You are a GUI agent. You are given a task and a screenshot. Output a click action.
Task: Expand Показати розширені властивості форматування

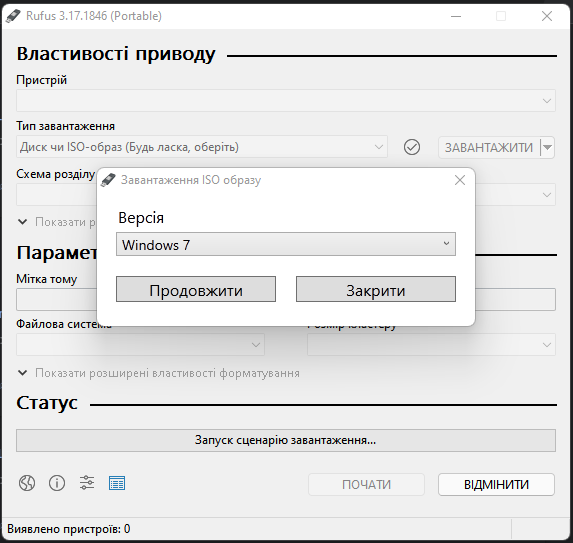click(159, 373)
